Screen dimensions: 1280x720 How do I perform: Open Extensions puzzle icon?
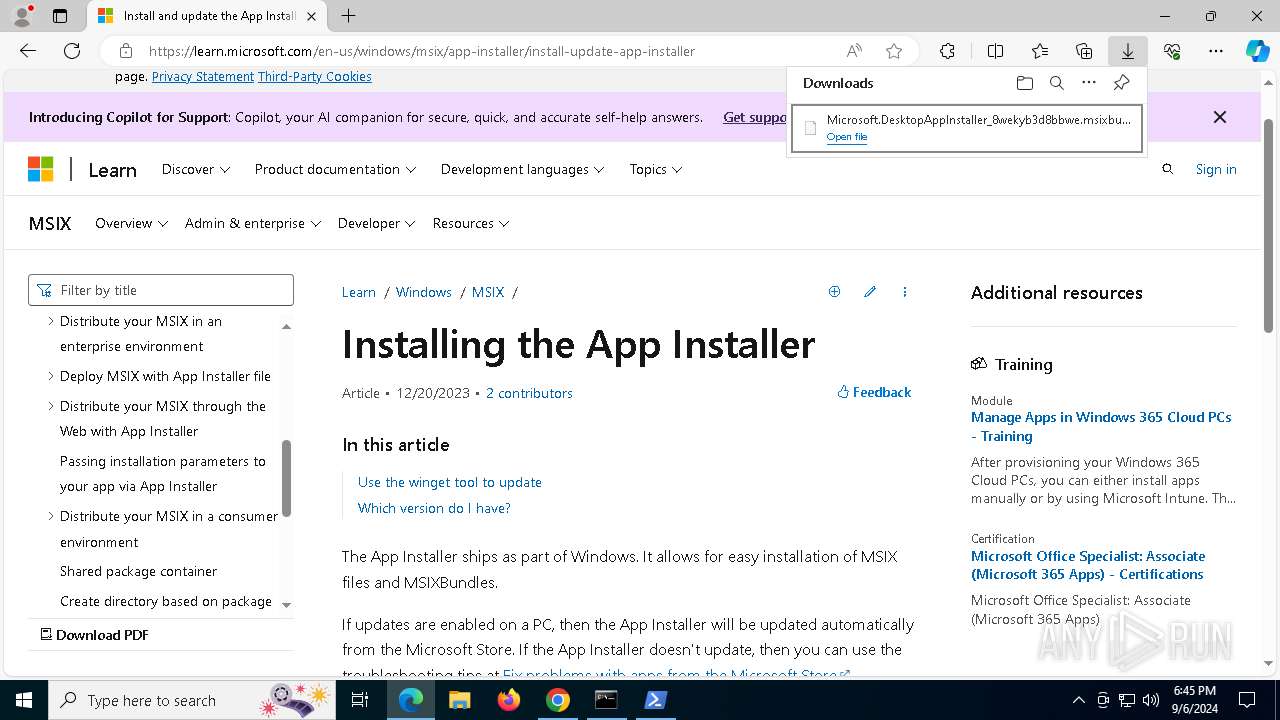click(947, 51)
